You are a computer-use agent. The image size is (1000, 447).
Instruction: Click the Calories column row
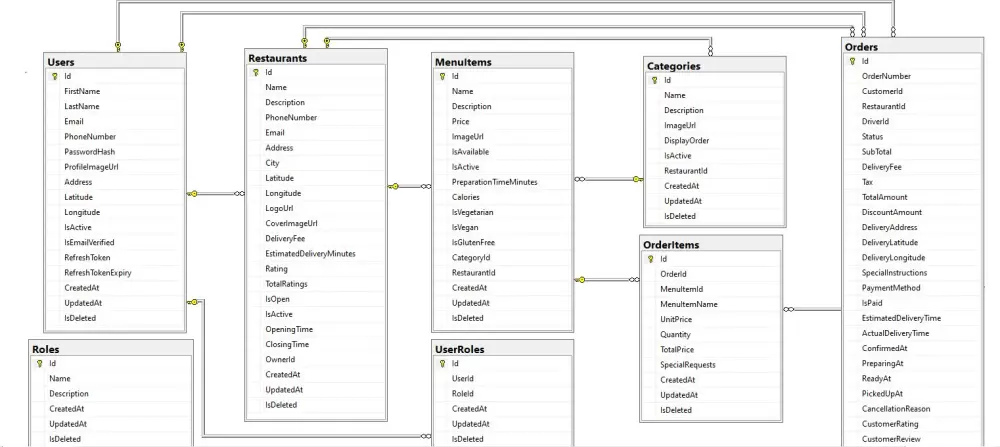[x=503, y=197]
